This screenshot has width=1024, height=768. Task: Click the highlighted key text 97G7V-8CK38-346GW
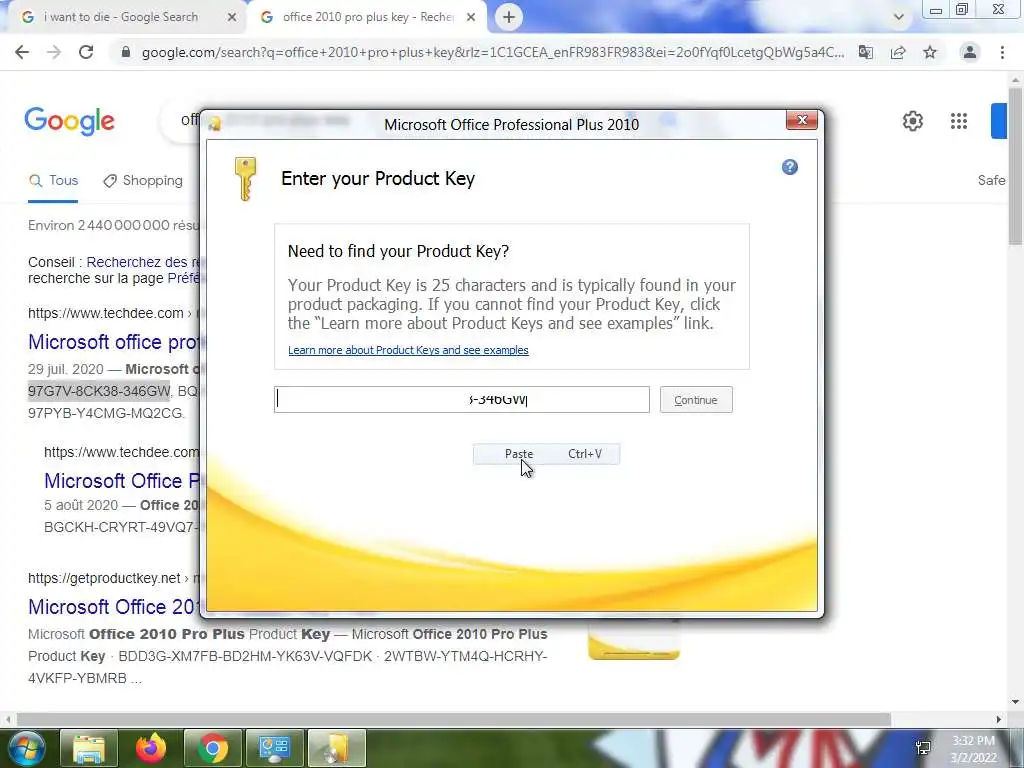tap(99, 391)
